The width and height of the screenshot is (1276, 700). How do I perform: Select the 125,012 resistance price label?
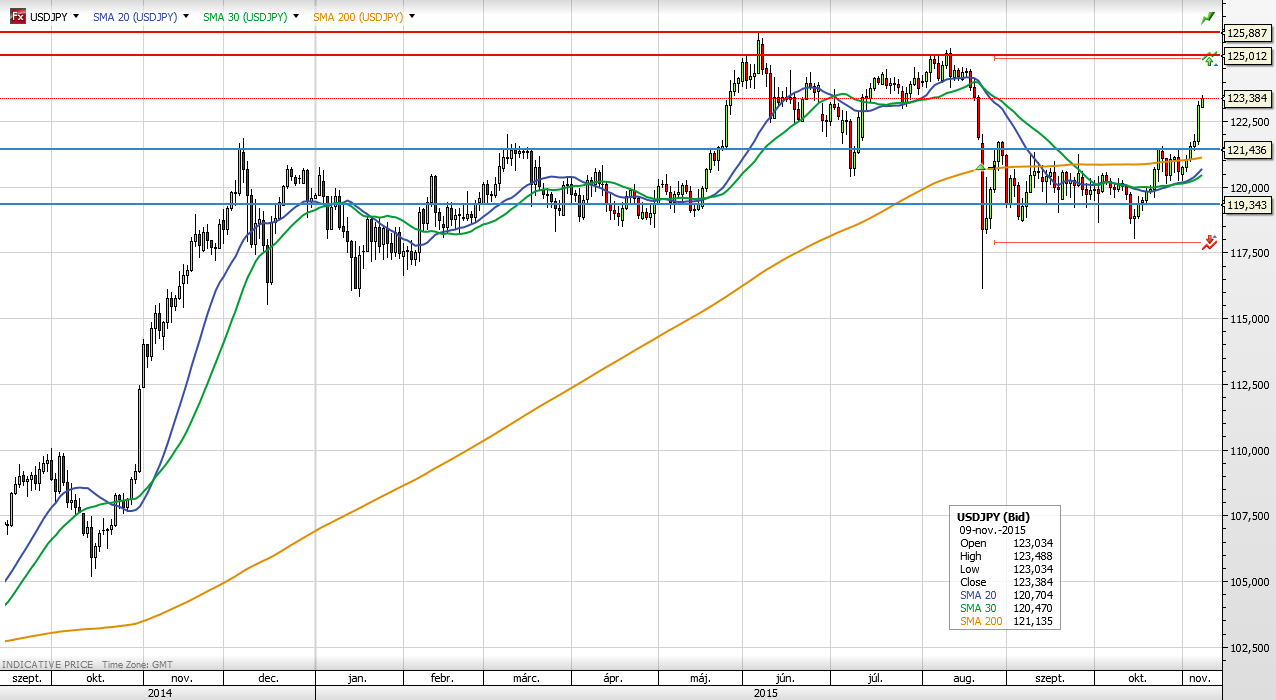click(x=1247, y=56)
